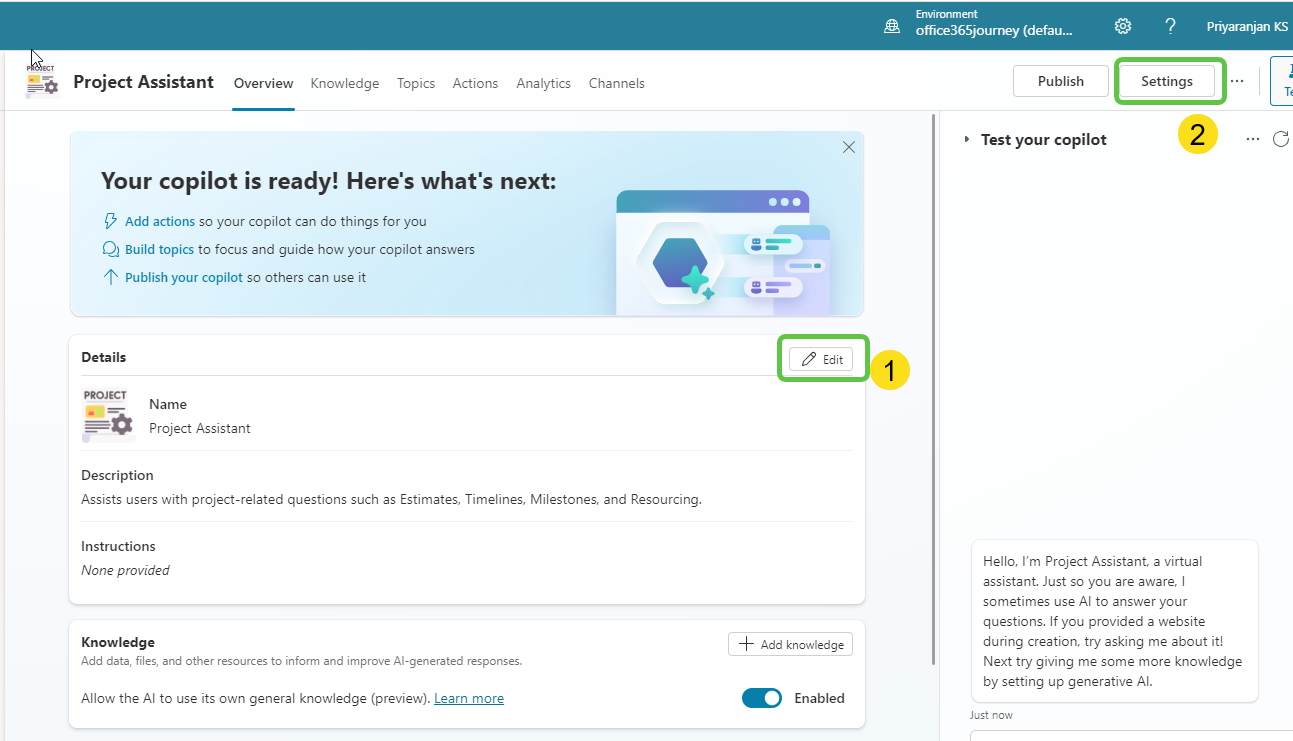
Task: Click the Publish button
Action: click(1060, 81)
